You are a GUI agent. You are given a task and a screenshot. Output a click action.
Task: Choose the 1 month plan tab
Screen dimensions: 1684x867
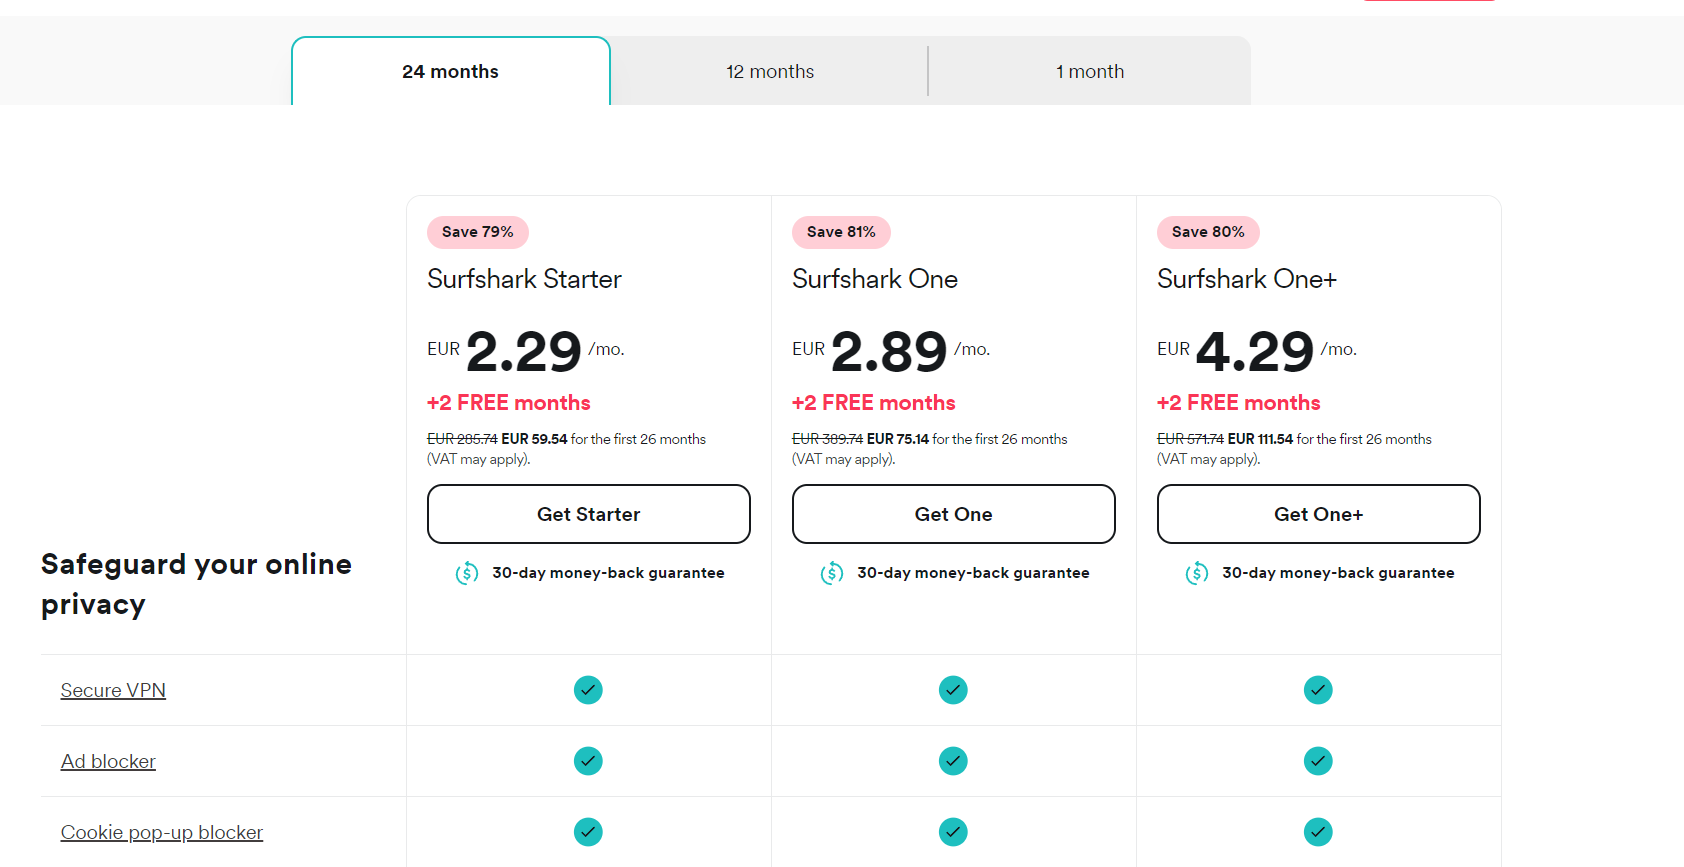click(x=1090, y=72)
